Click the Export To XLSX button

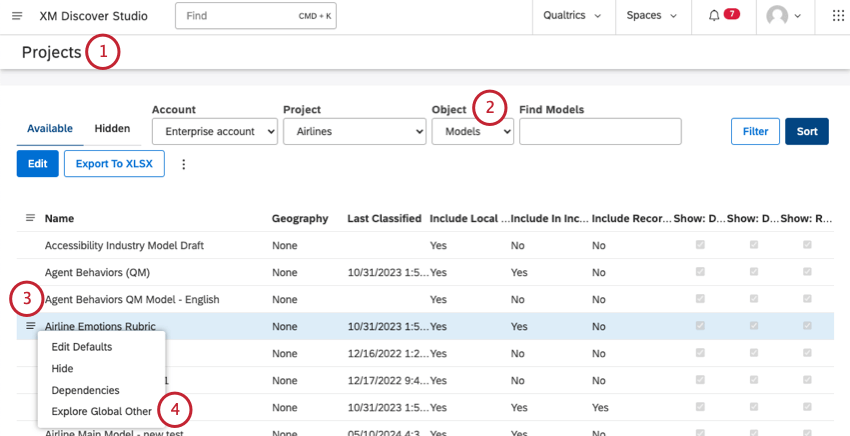[114, 164]
